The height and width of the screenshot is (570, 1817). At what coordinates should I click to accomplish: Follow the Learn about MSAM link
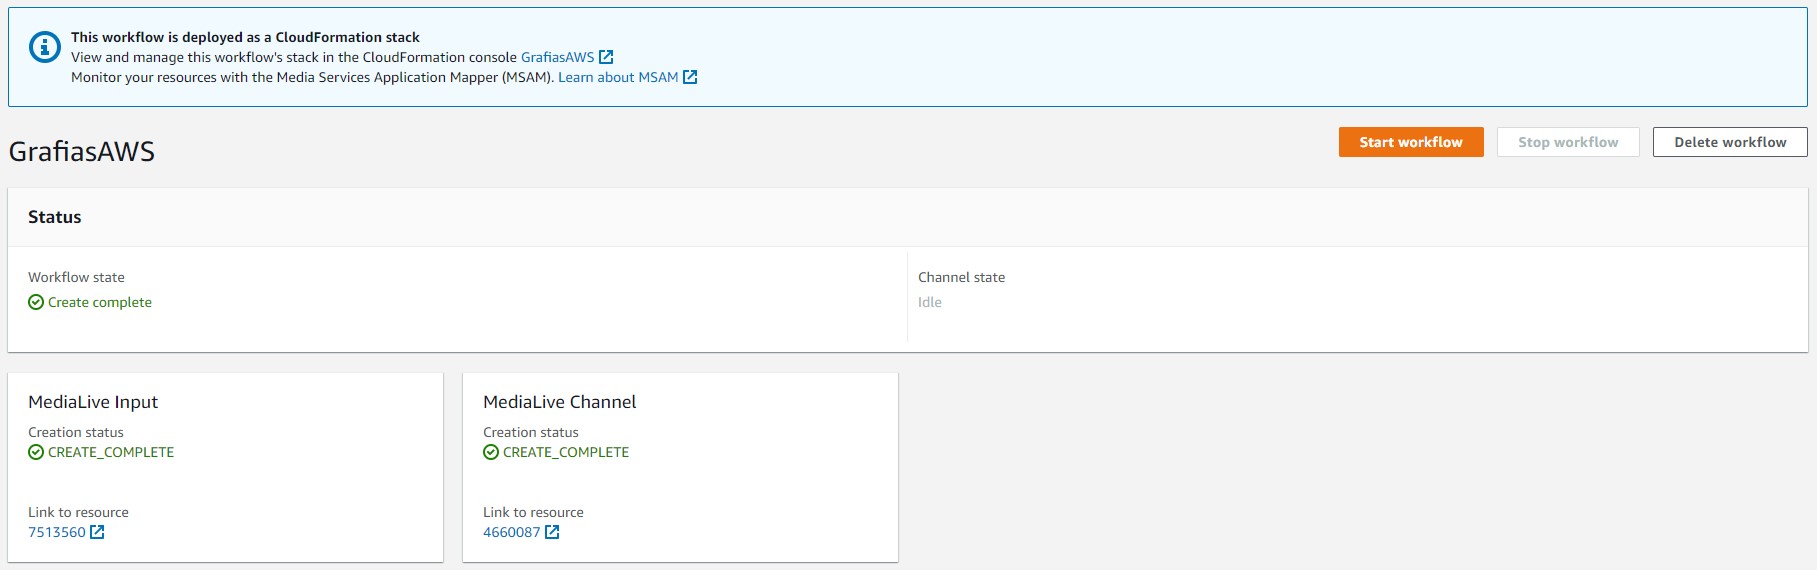point(618,77)
